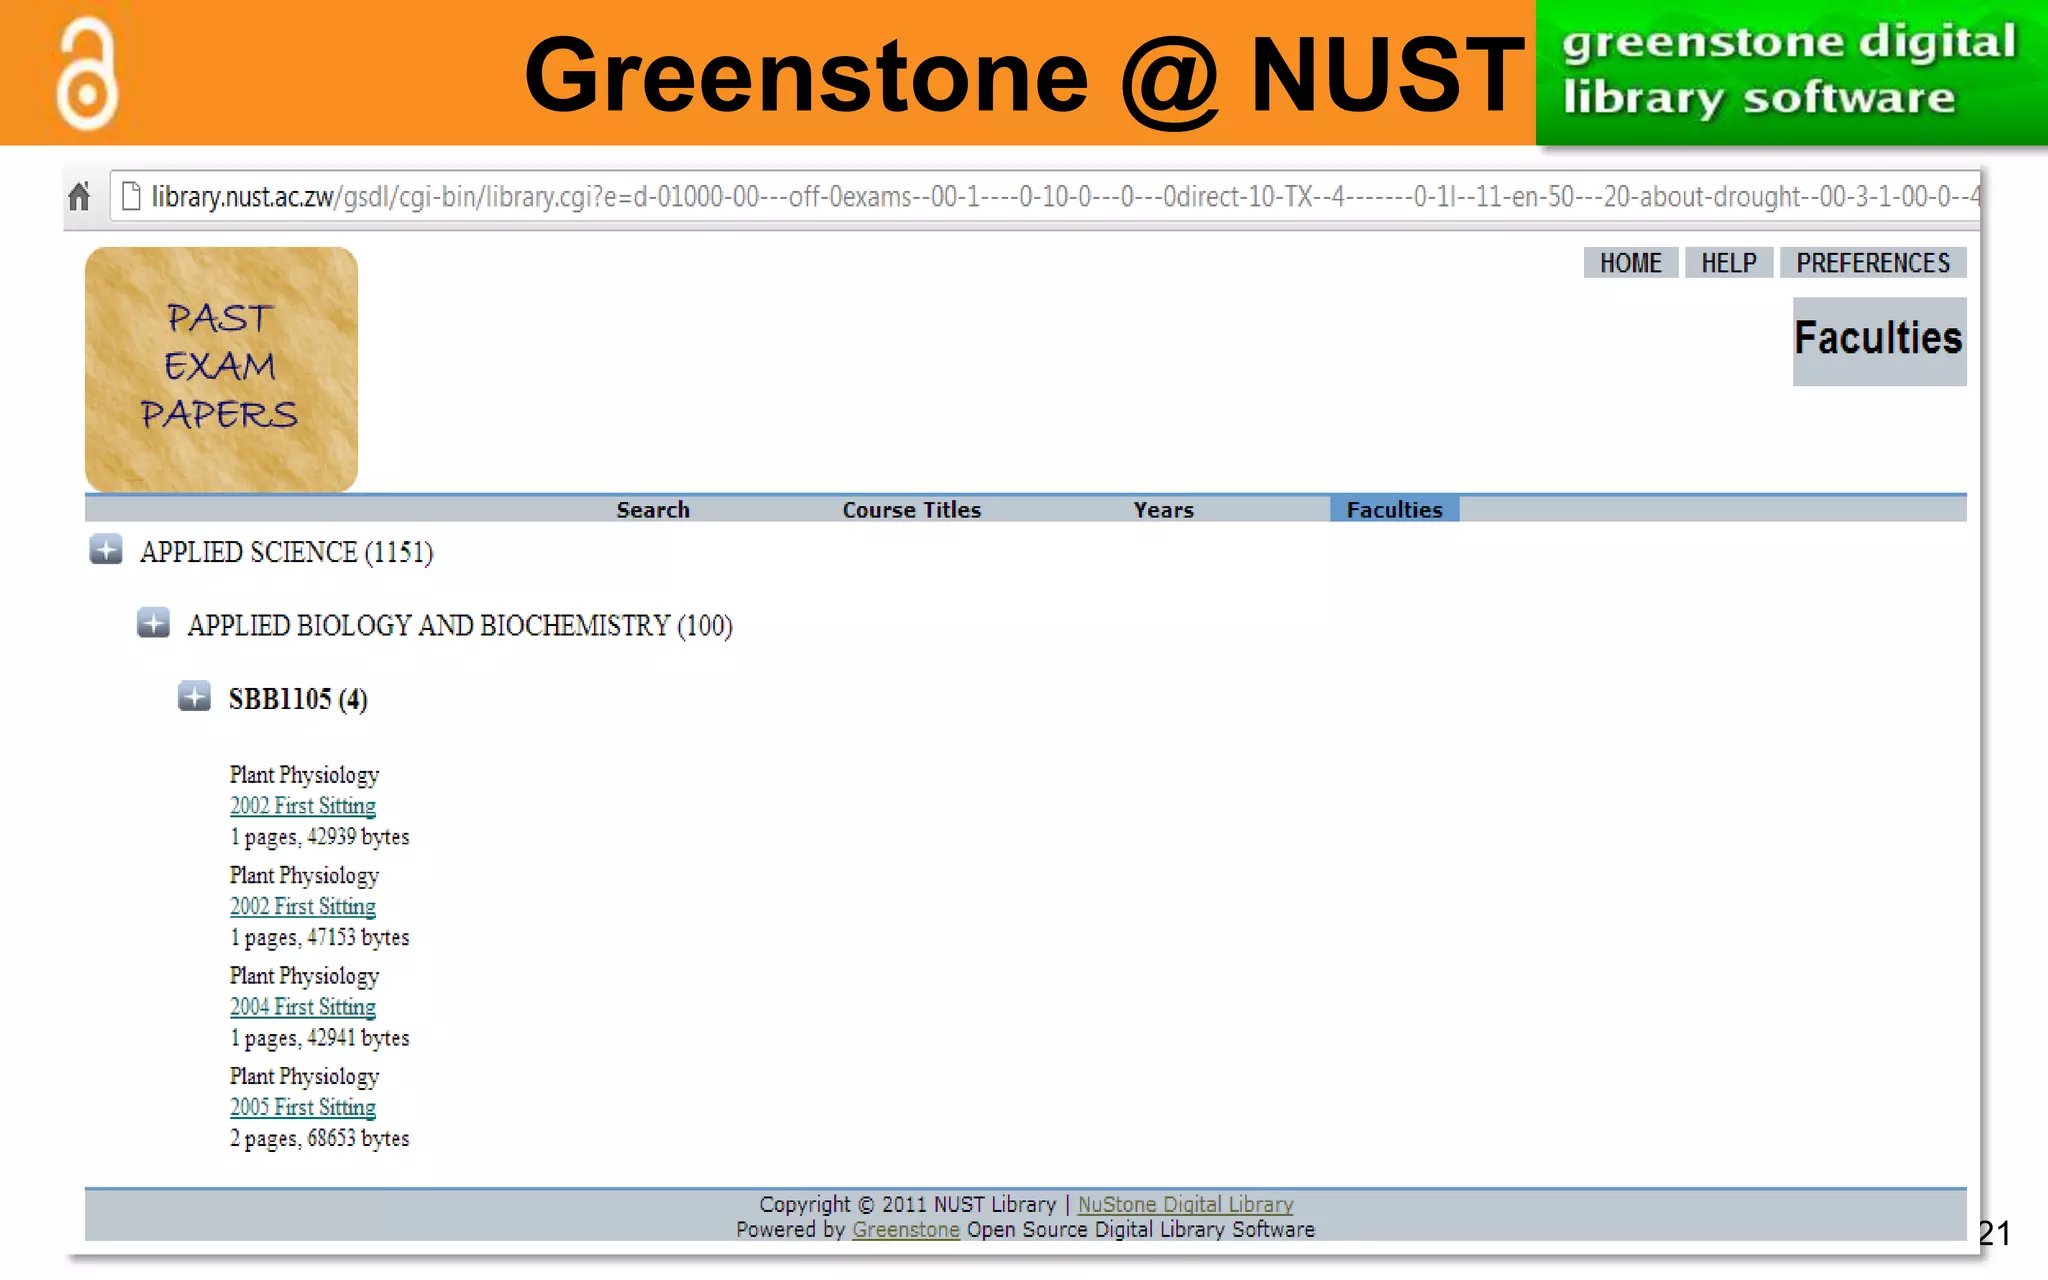Collapse the SBB1105 (4) node
The height and width of the screenshot is (1280, 2048).
pyautogui.click(x=194, y=696)
